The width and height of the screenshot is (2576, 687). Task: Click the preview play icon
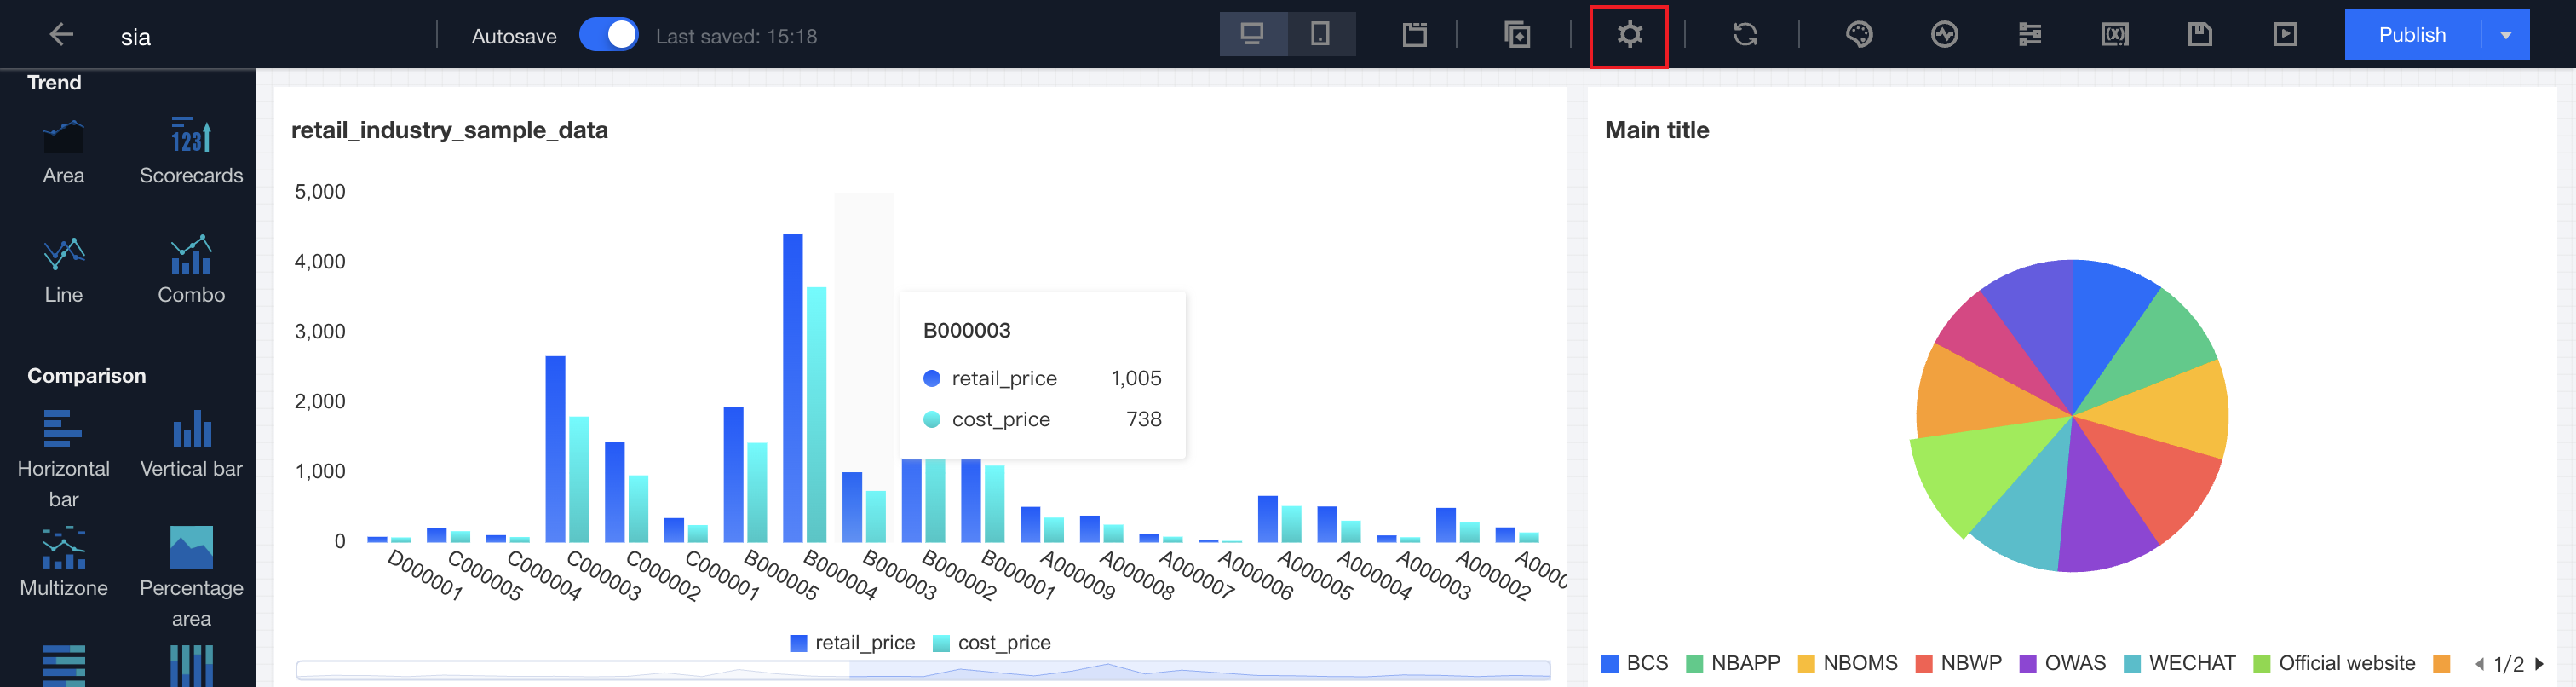coord(2284,35)
